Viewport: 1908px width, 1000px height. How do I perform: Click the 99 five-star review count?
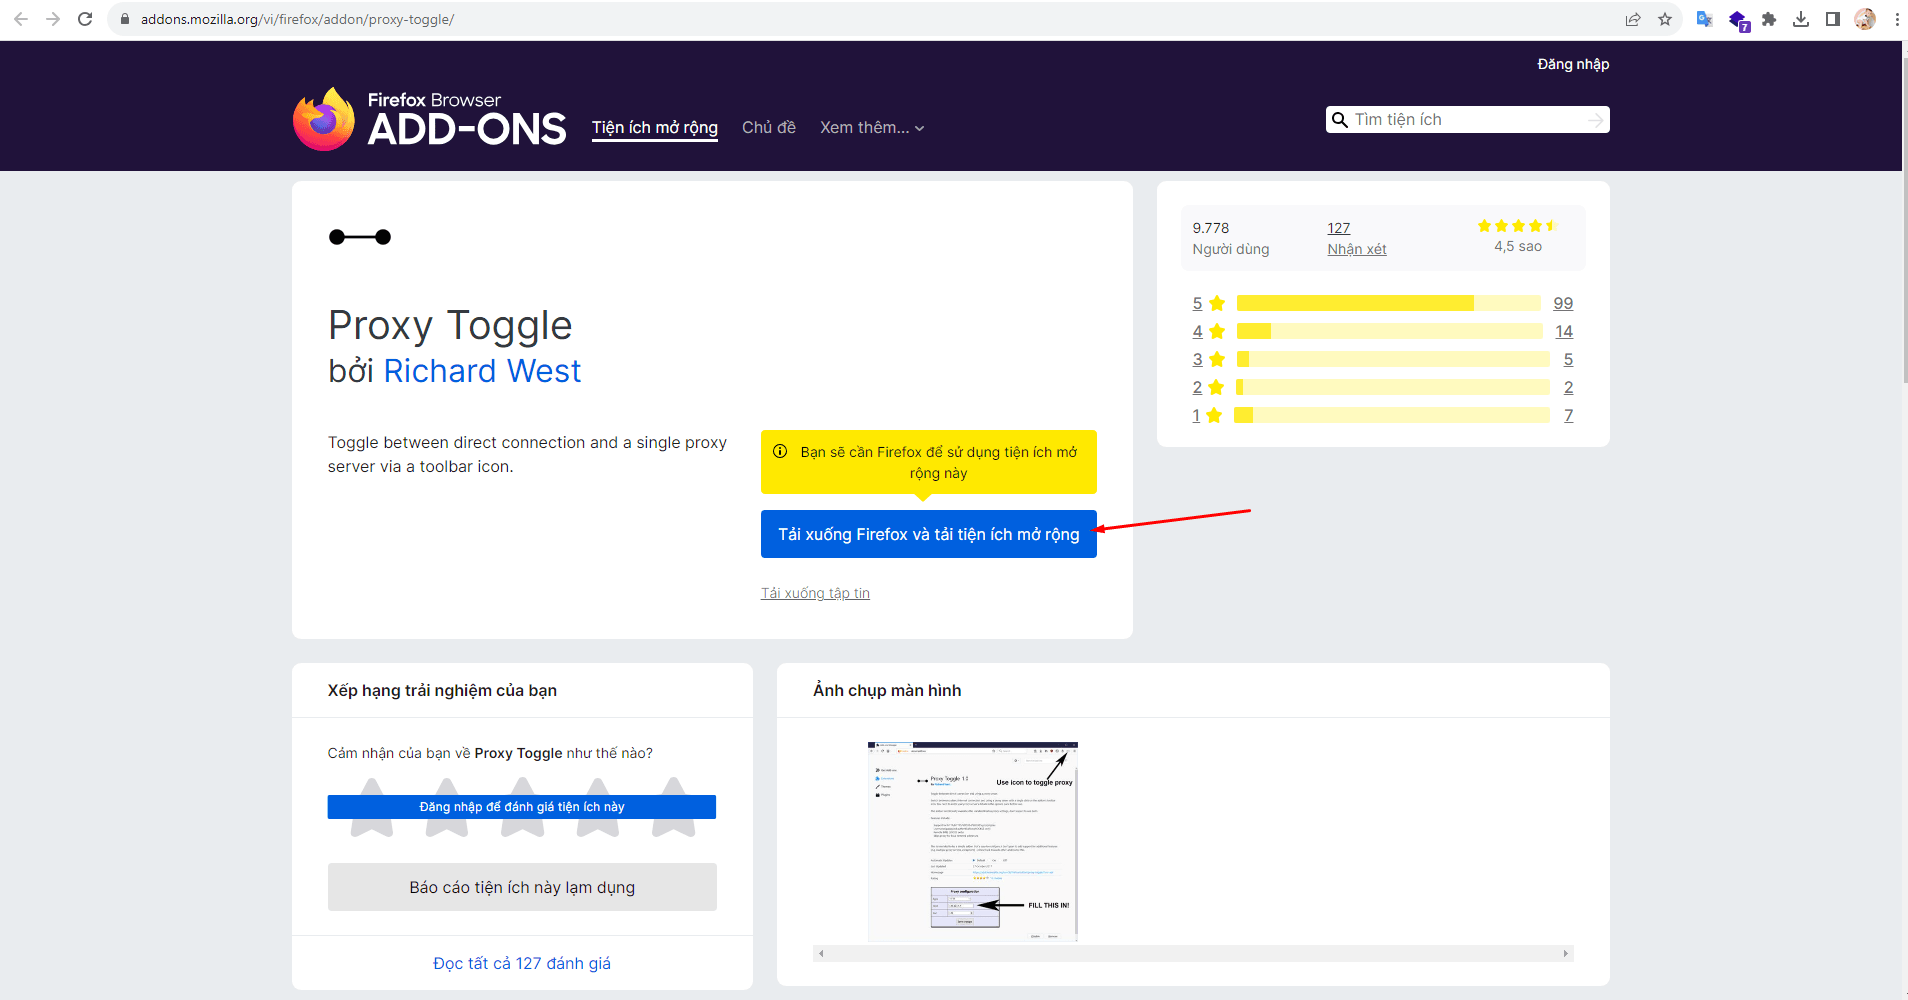tap(1563, 303)
